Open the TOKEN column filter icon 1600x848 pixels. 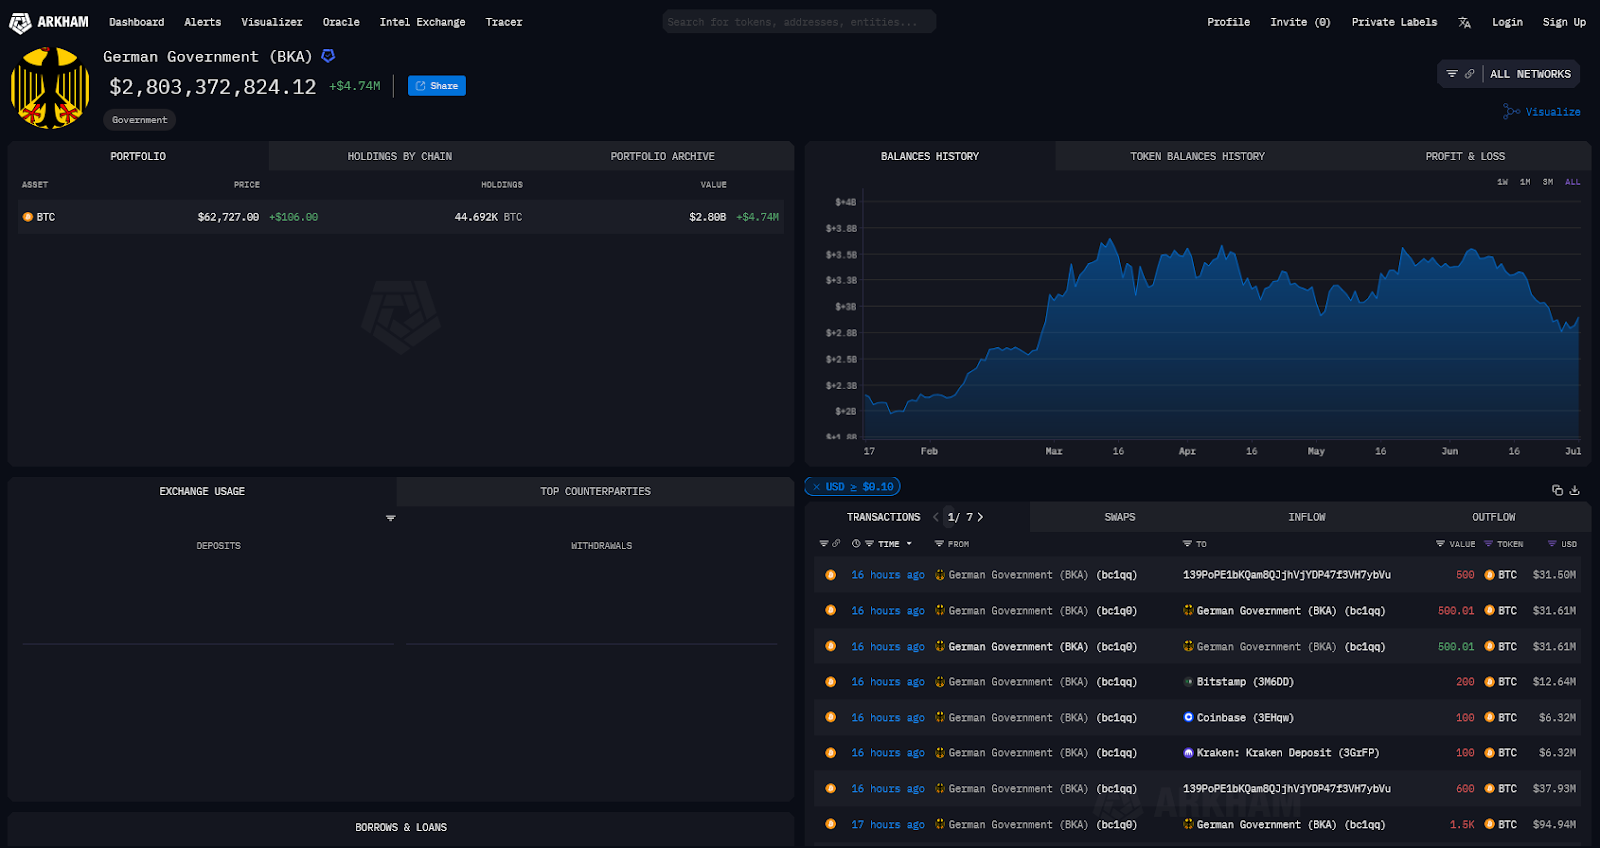[x=1488, y=544]
